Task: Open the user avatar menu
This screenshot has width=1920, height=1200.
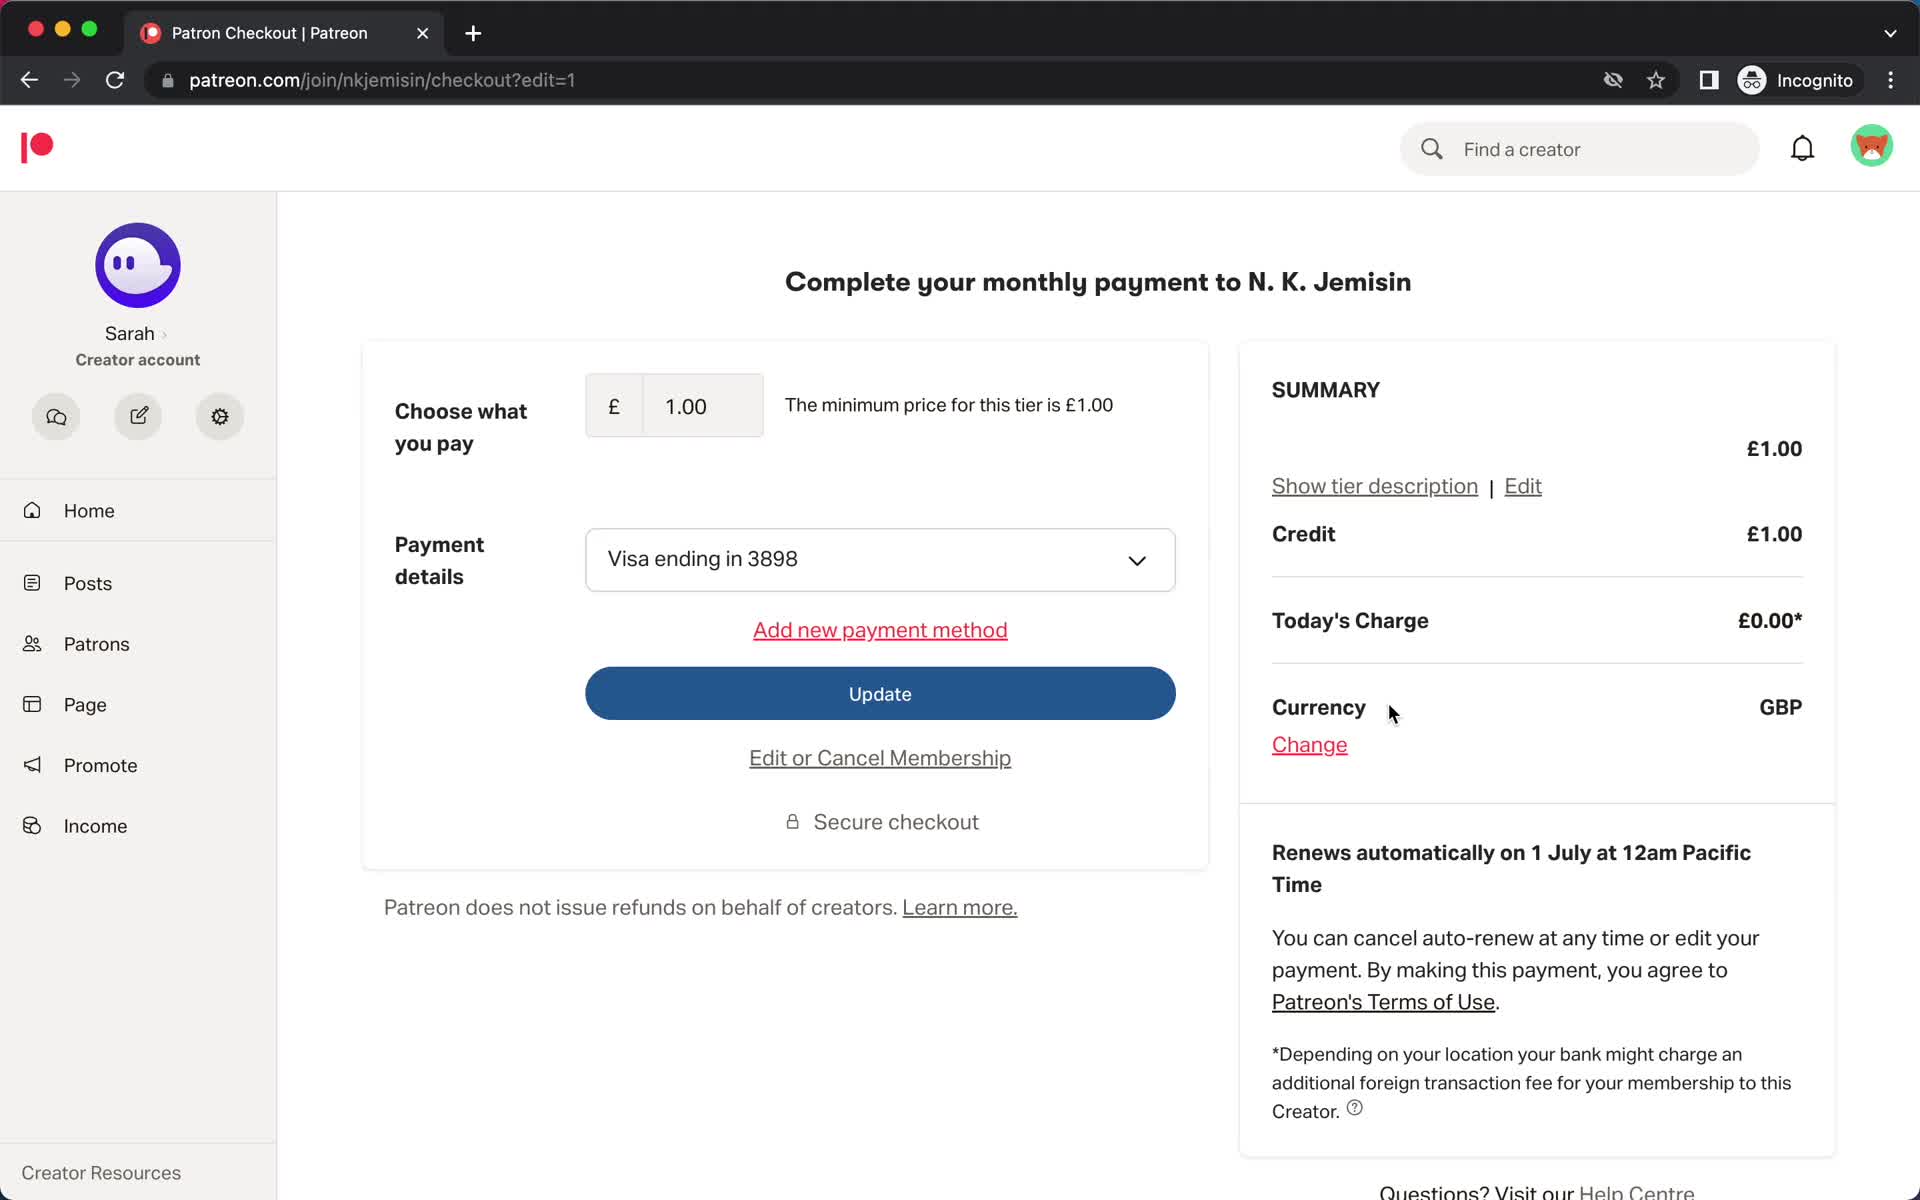Action: (1871, 146)
